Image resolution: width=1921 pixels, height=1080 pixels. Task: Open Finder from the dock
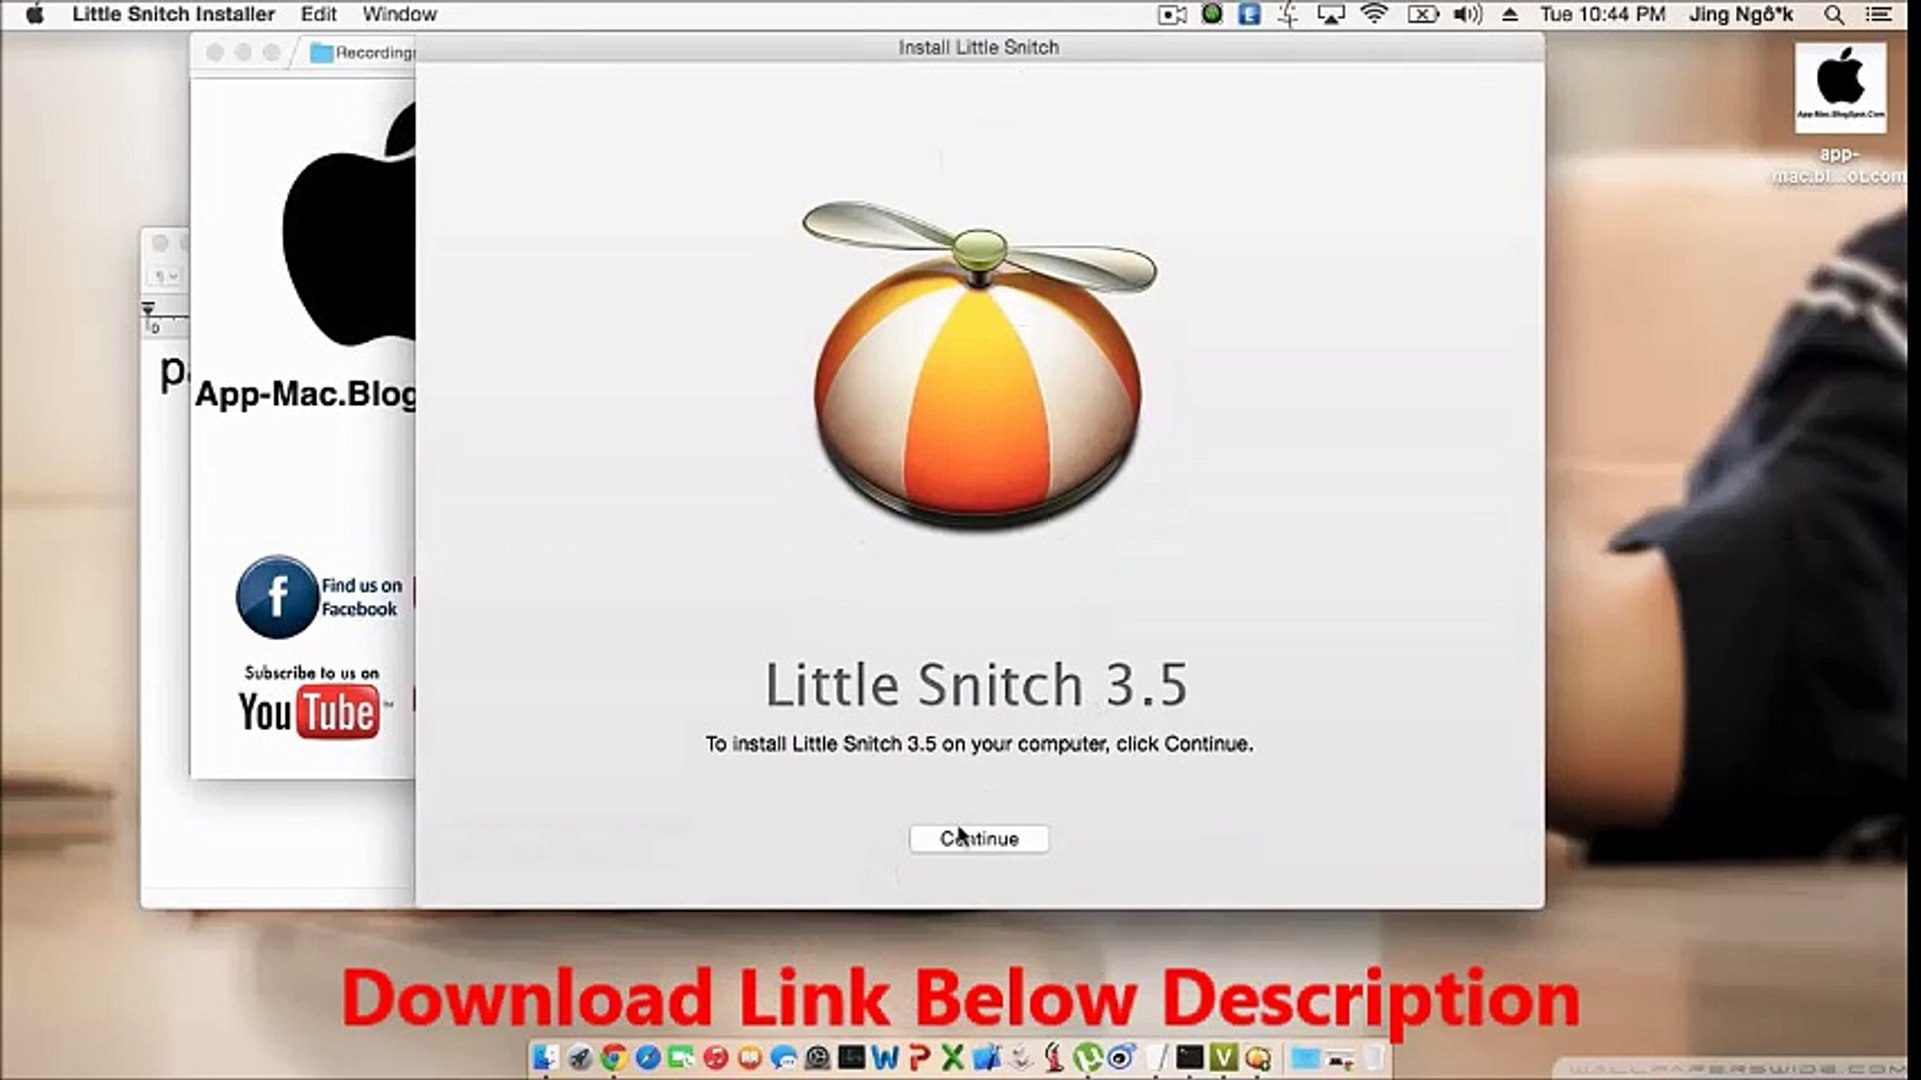545,1057
